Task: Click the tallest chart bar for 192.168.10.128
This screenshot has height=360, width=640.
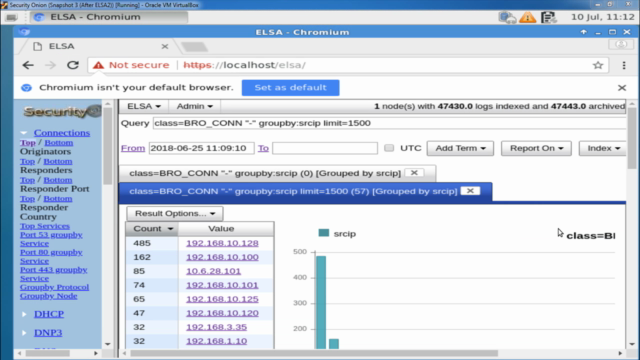Action: point(321,302)
